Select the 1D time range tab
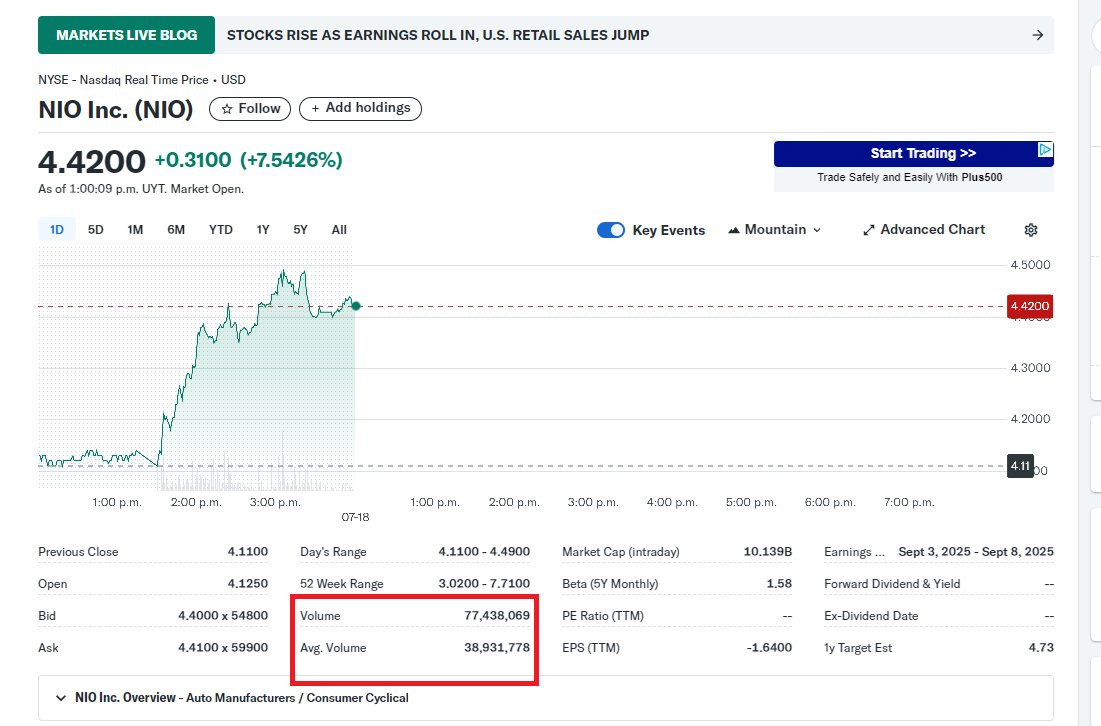Image resolution: width=1101 pixels, height=726 pixels. tap(56, 230)
